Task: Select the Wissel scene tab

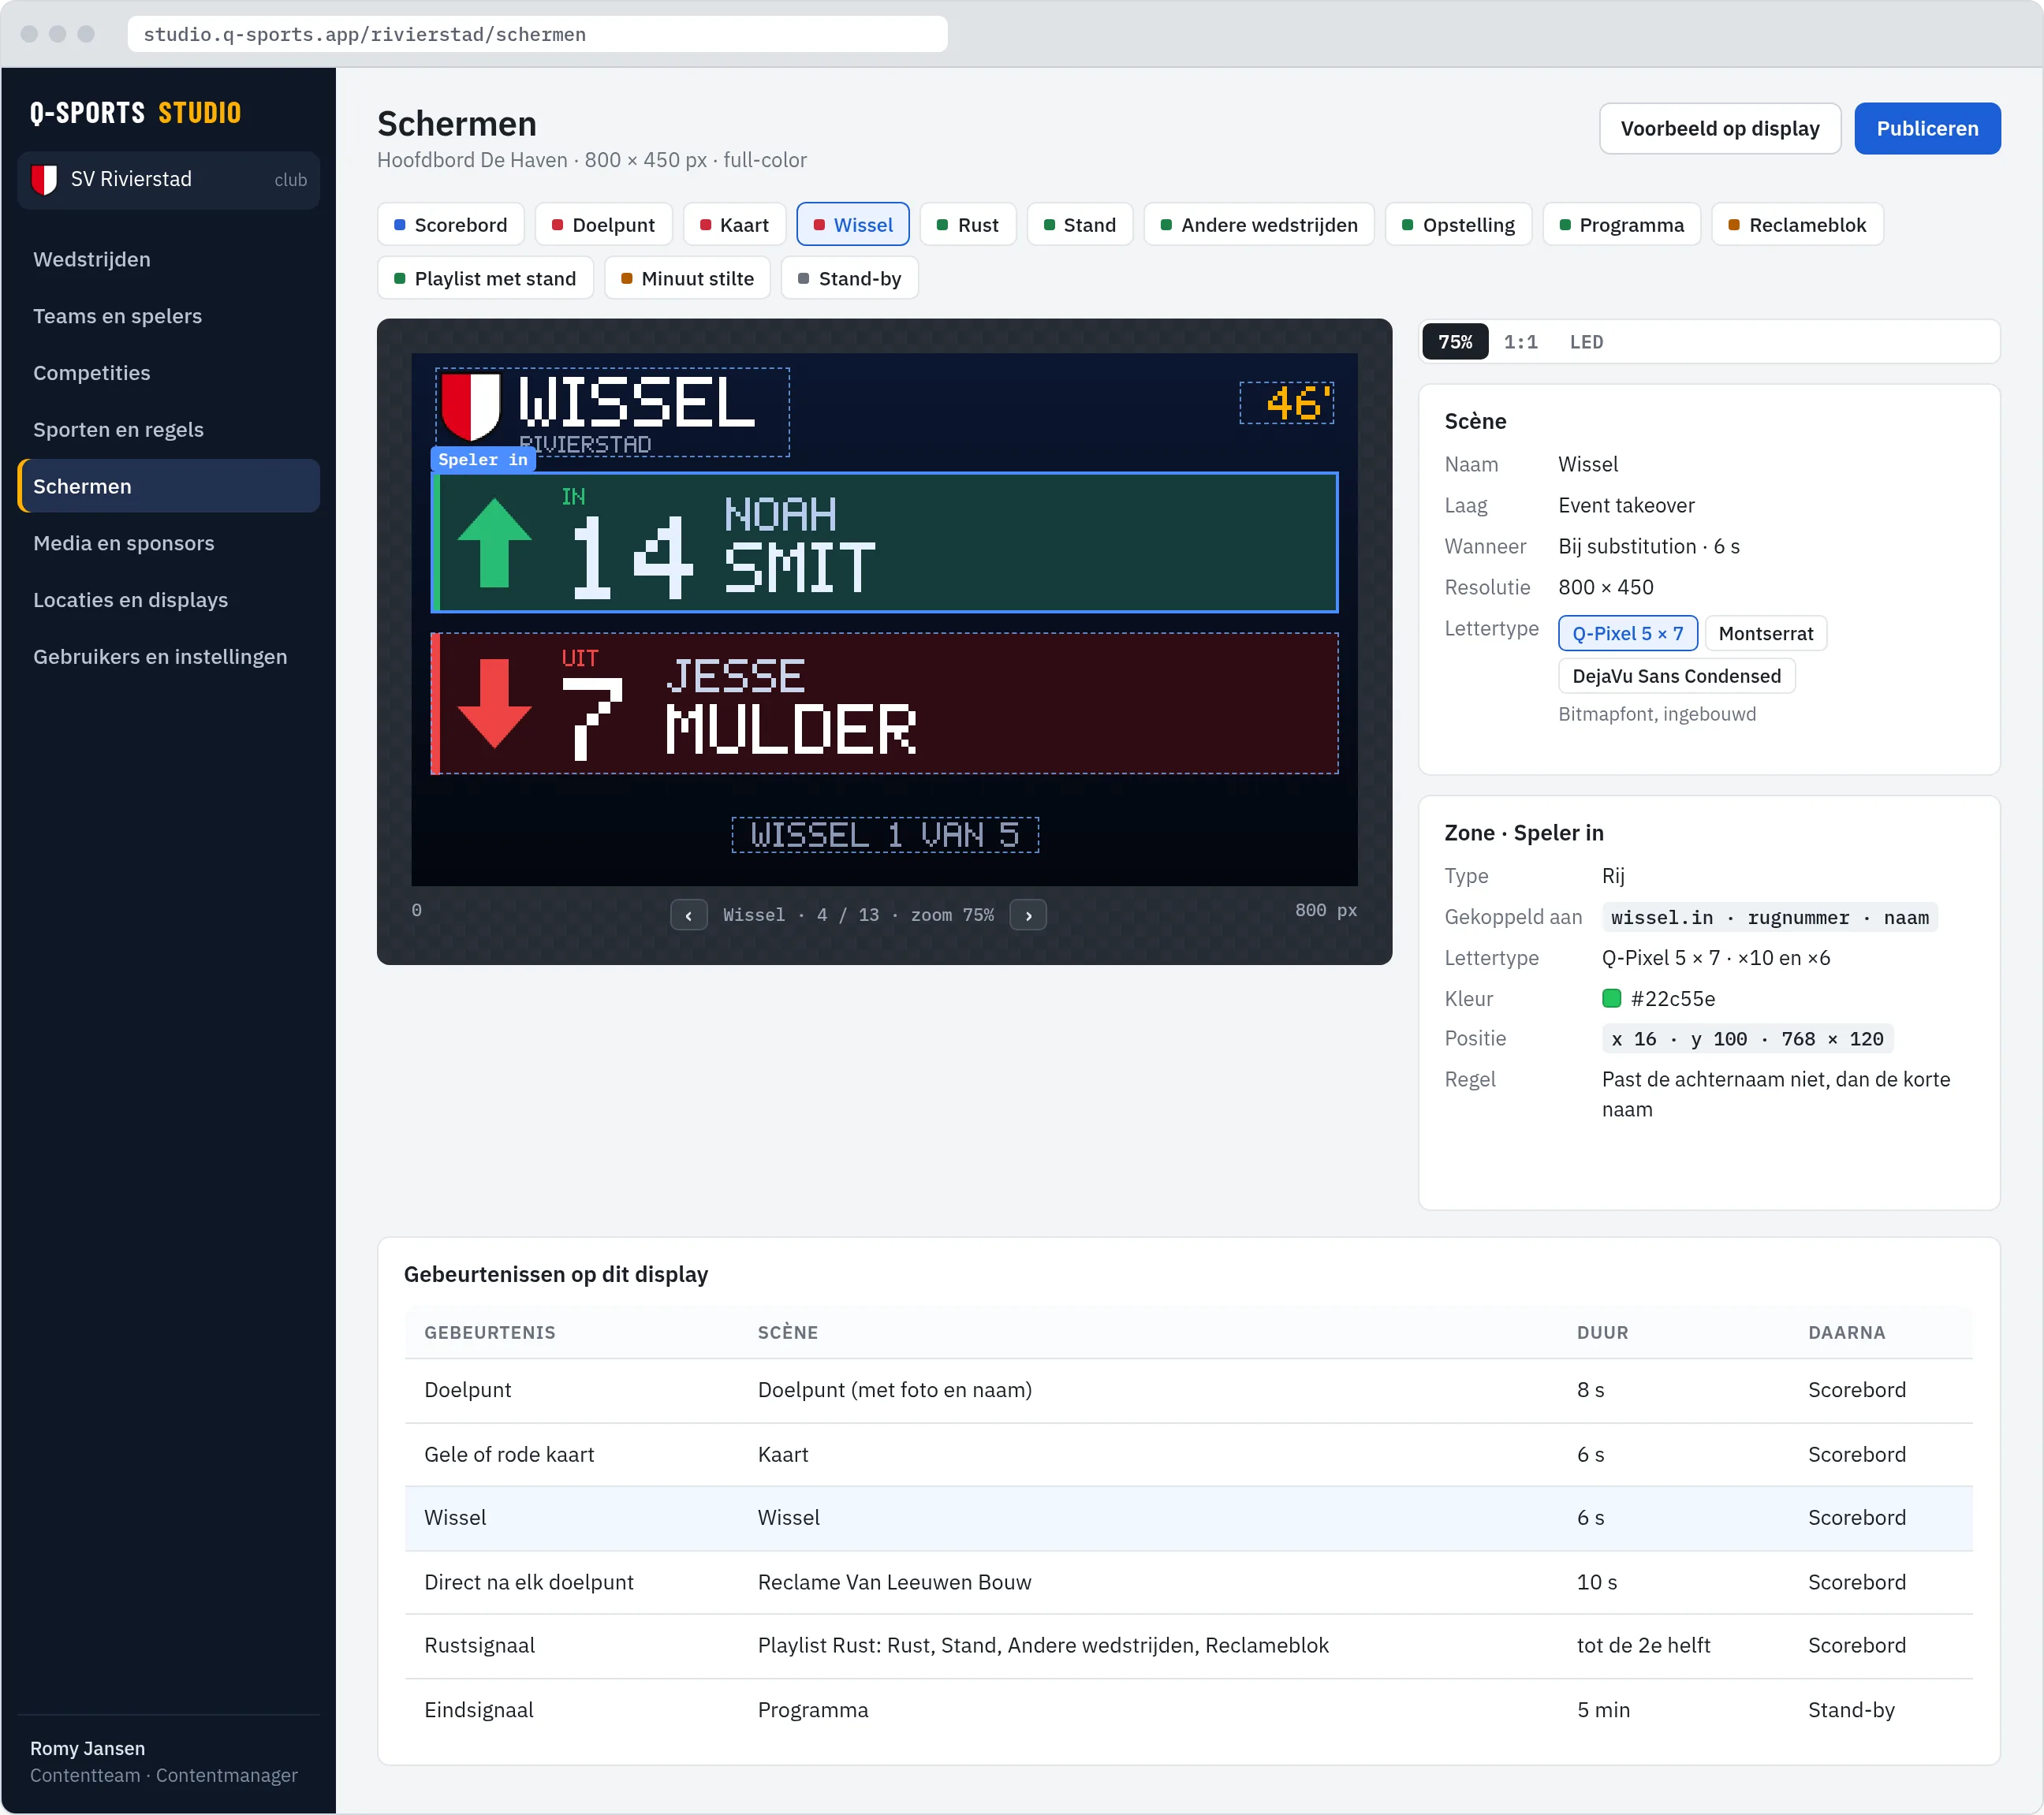Action: [x=852, y=225]
